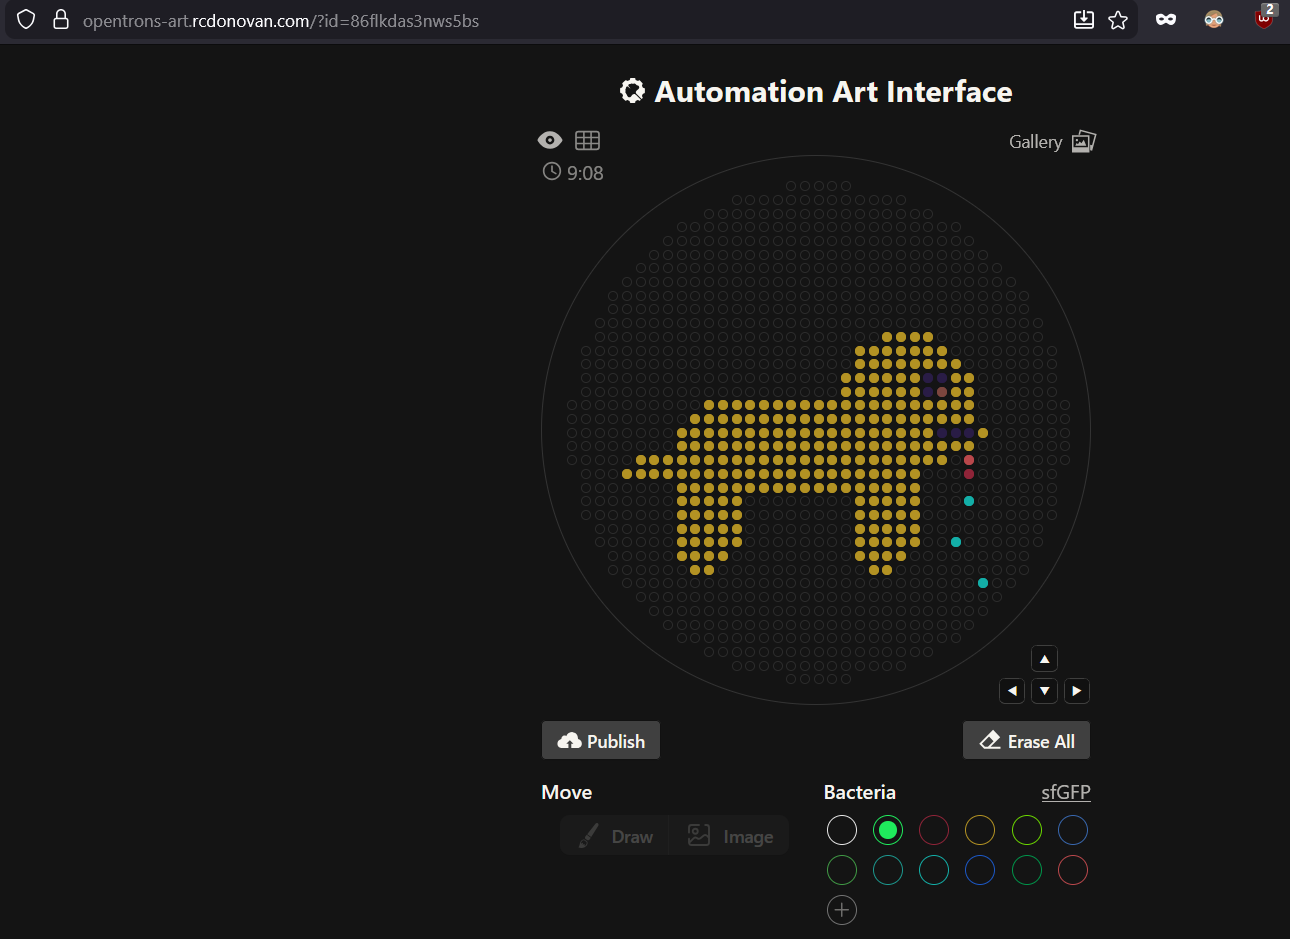Click the up arrow move button
The width and height of the screenshot is (1290, 939).
tap(1044, 659)
